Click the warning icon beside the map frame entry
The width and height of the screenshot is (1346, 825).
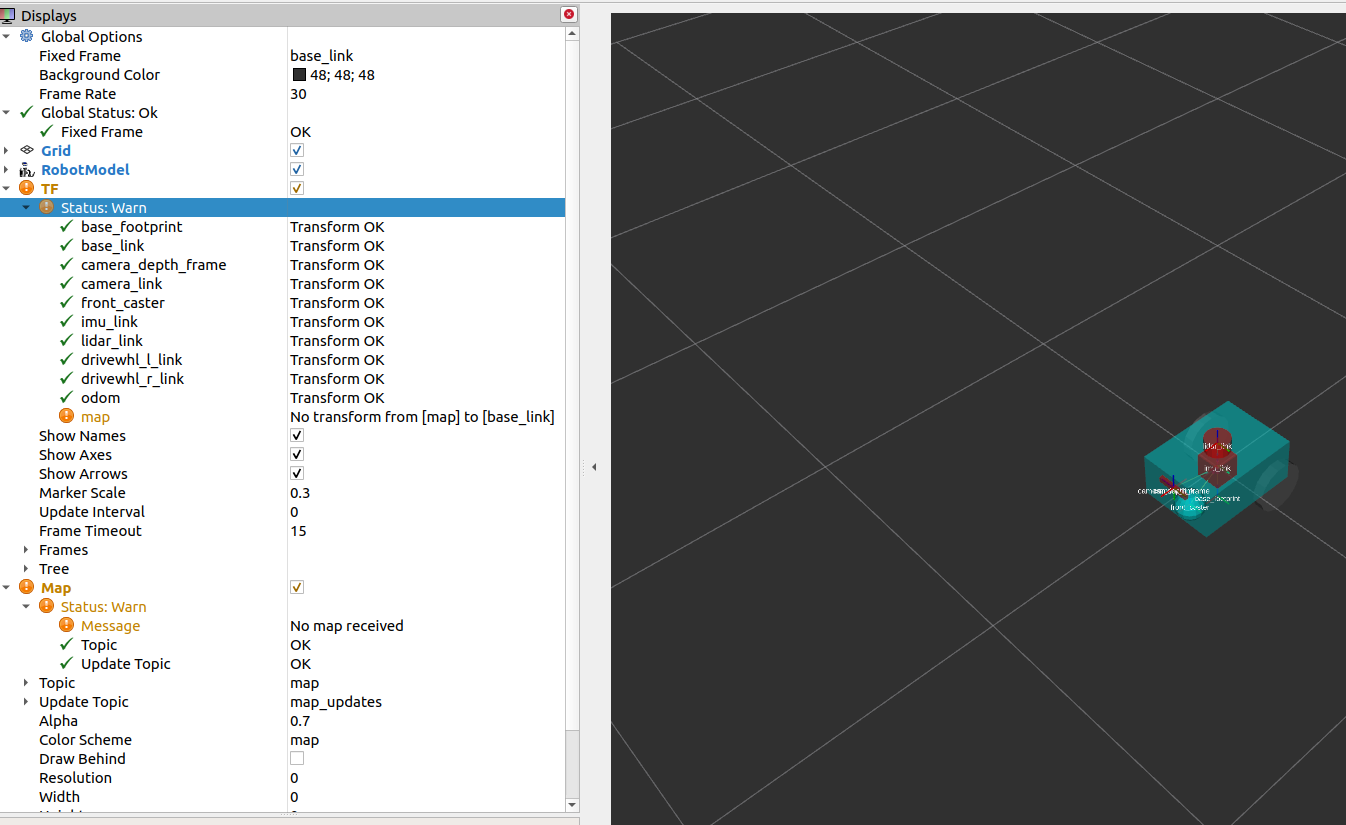click(x=67, y=417)
